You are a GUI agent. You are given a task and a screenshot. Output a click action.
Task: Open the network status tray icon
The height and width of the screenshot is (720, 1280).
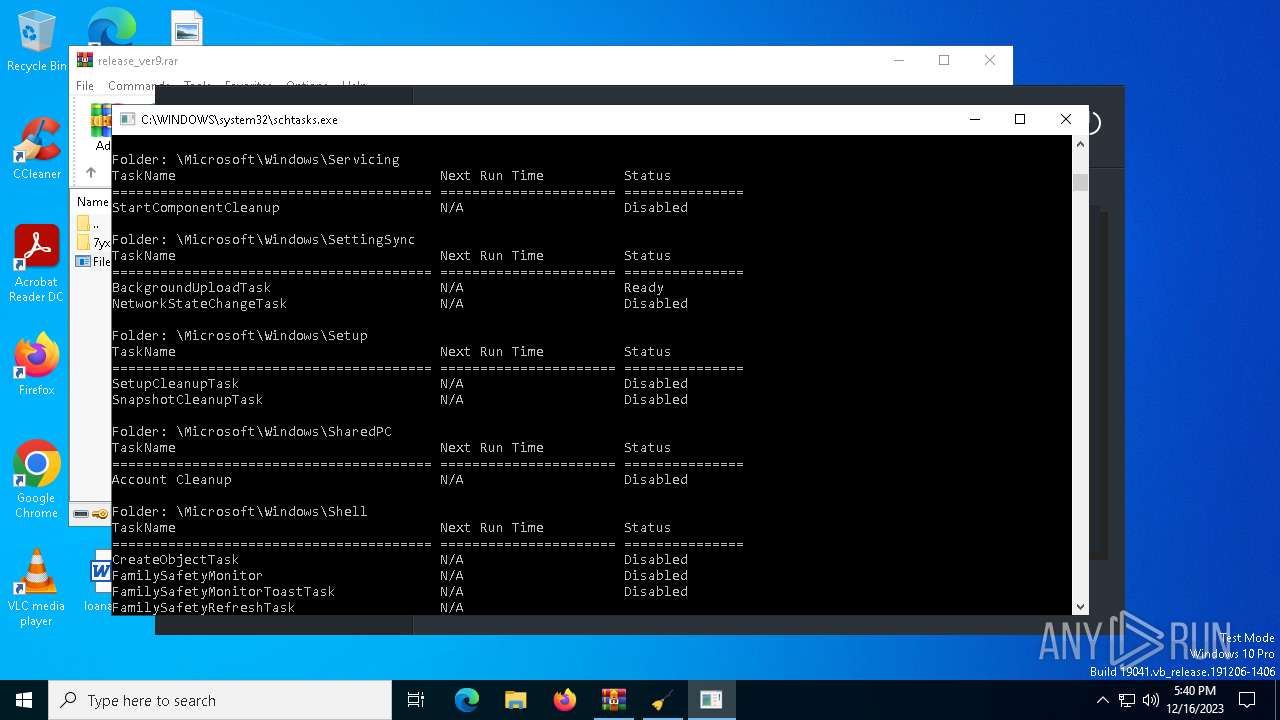[x=1127, y=700]
